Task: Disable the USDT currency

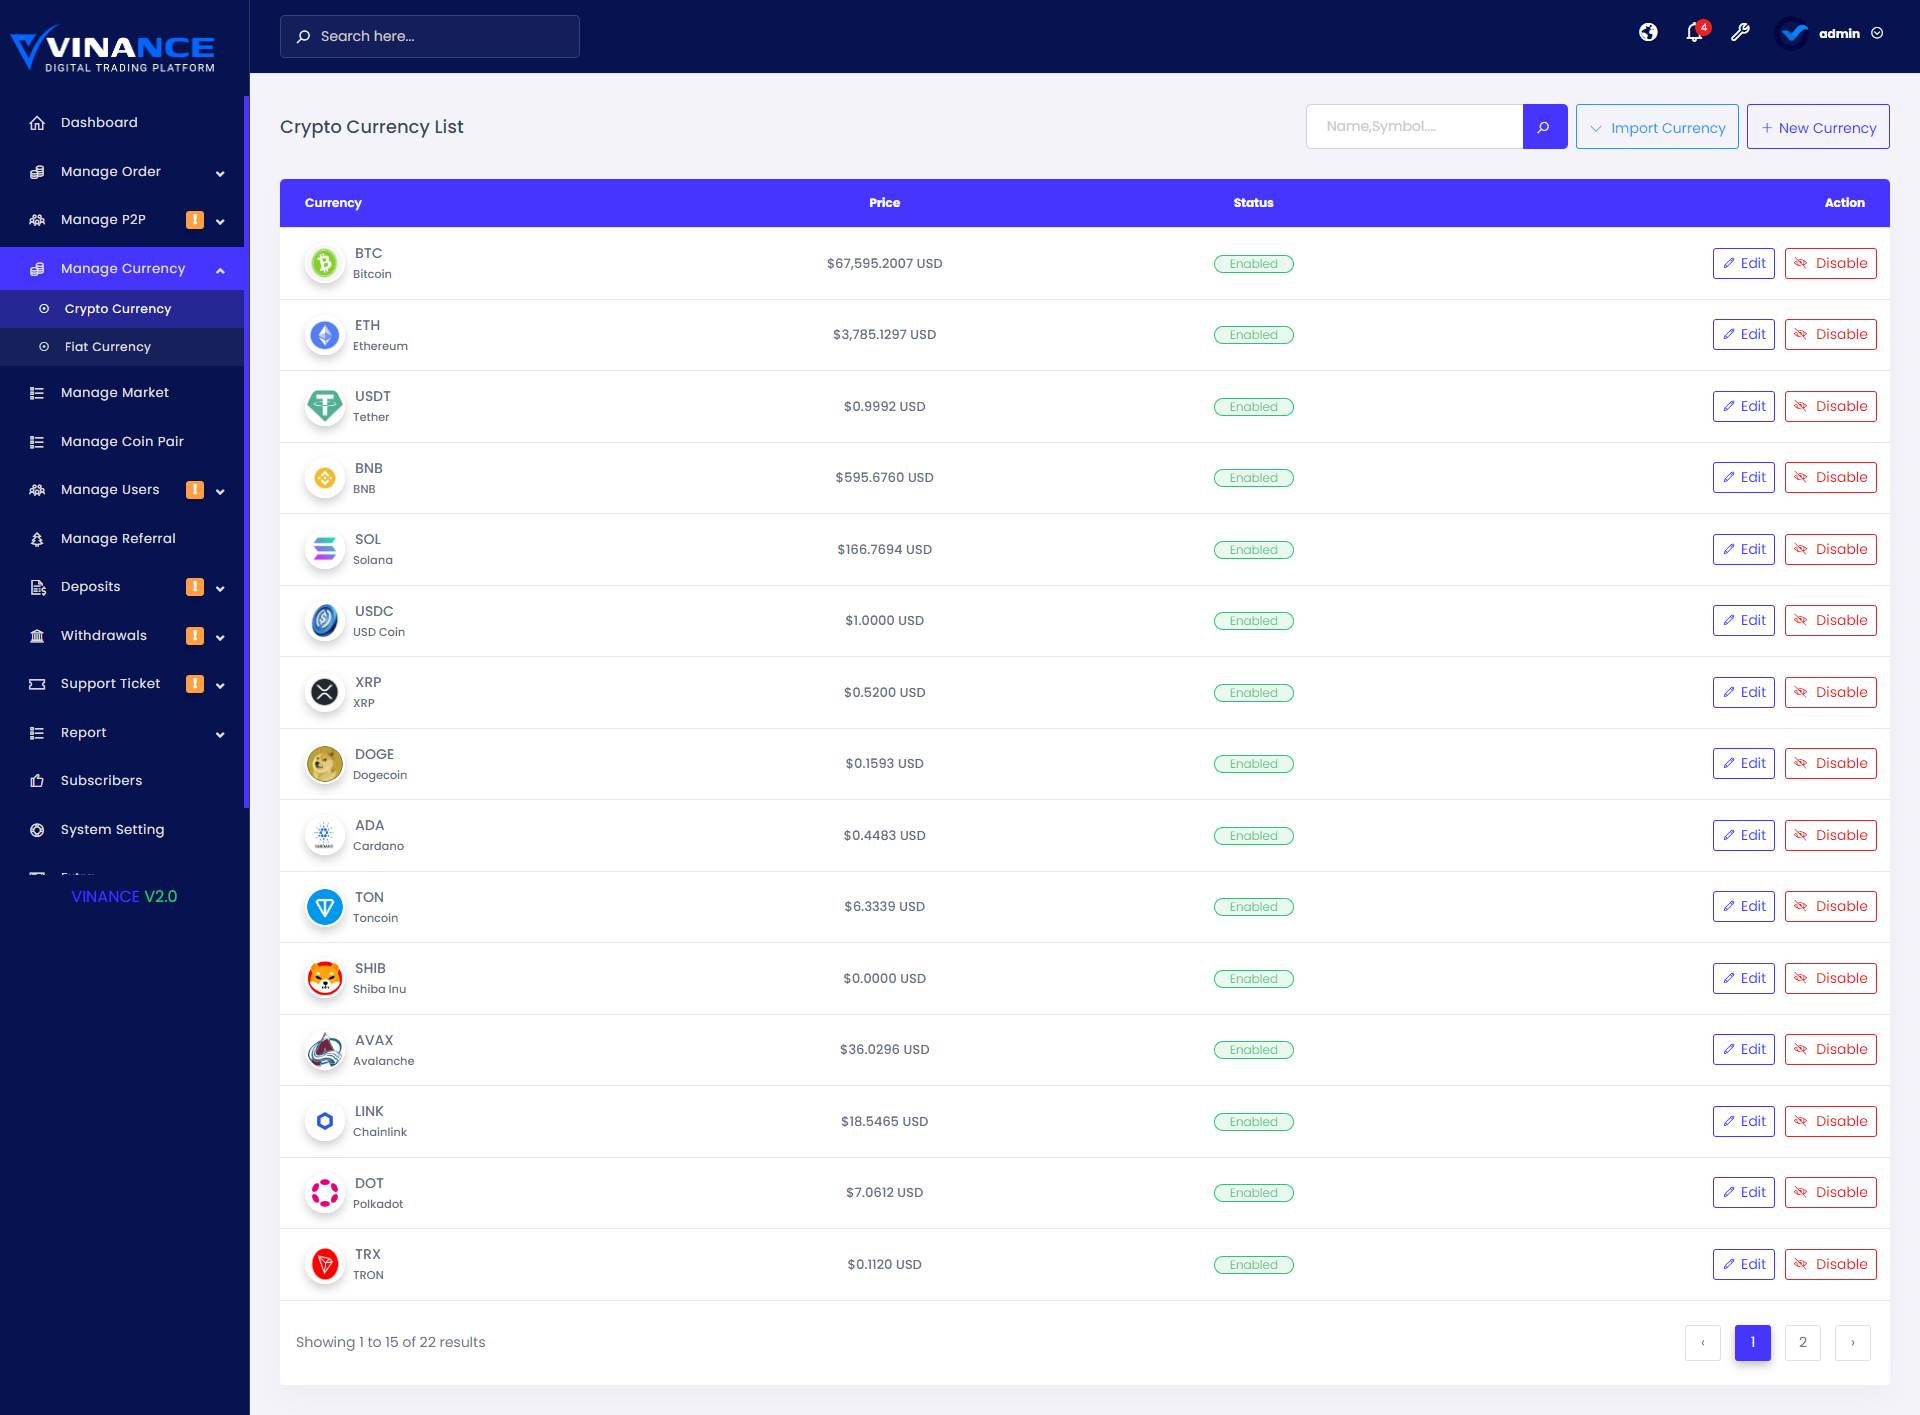Action: pos(1830,406)
